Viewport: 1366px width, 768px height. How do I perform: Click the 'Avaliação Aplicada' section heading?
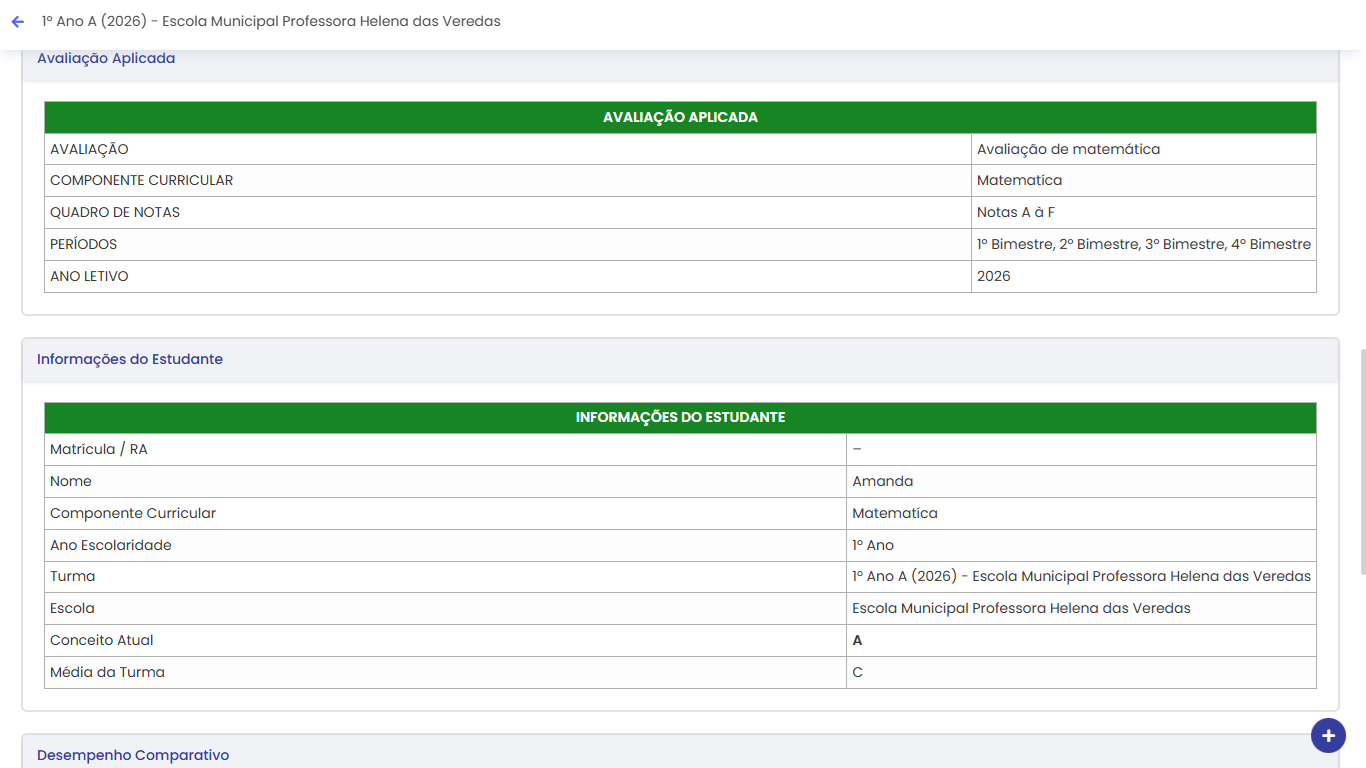tap(106, 58)
